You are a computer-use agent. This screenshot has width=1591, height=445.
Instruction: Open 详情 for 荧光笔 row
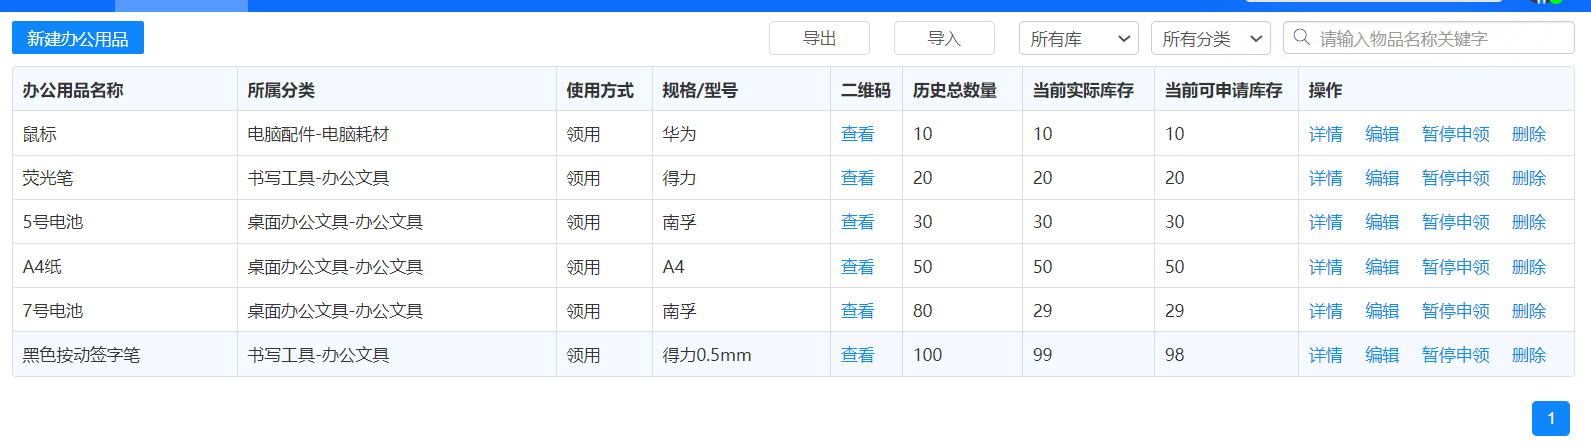pyautogui.click(x=1325, y=178)
